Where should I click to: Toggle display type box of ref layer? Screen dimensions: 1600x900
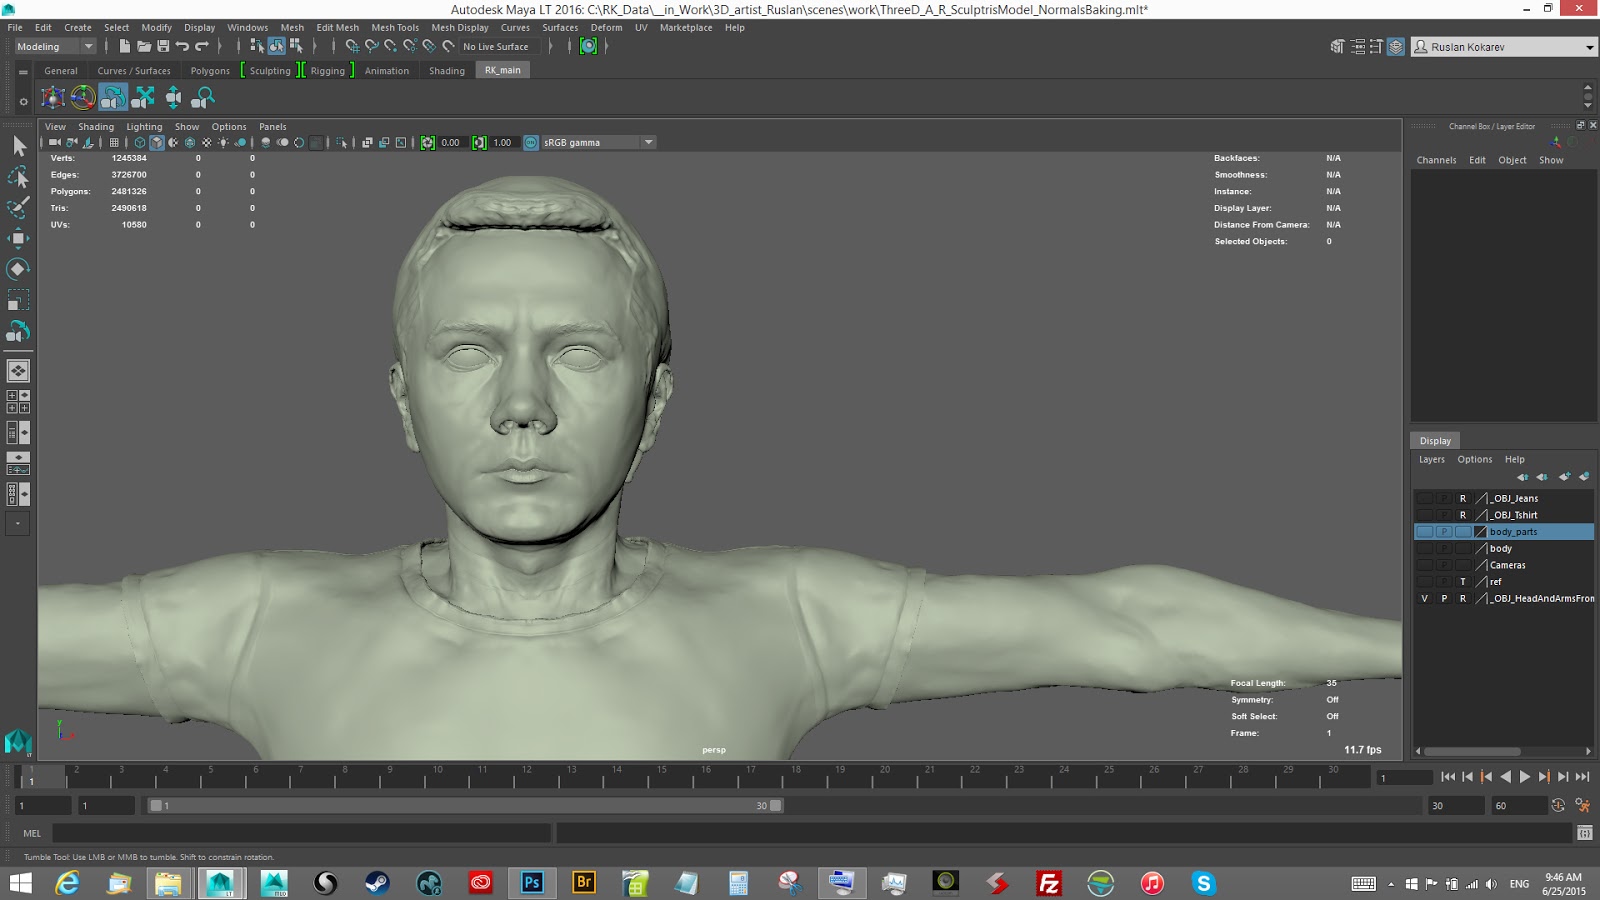[x=1462, y=582]
